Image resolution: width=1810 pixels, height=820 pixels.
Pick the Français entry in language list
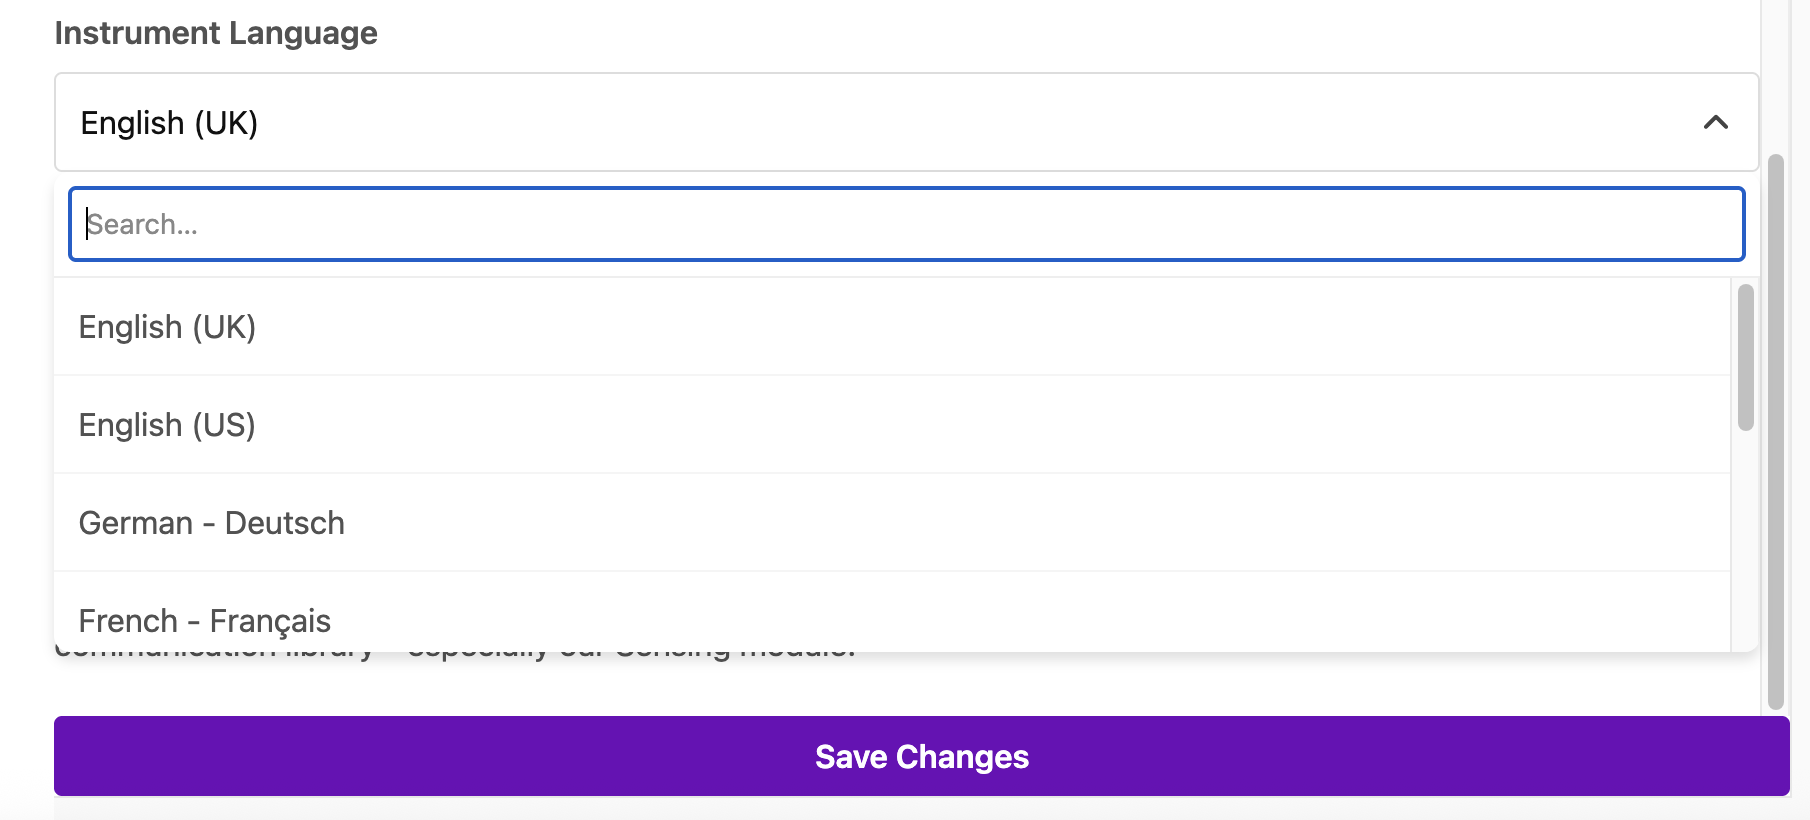pyautogui.click(x=270, y=621)
